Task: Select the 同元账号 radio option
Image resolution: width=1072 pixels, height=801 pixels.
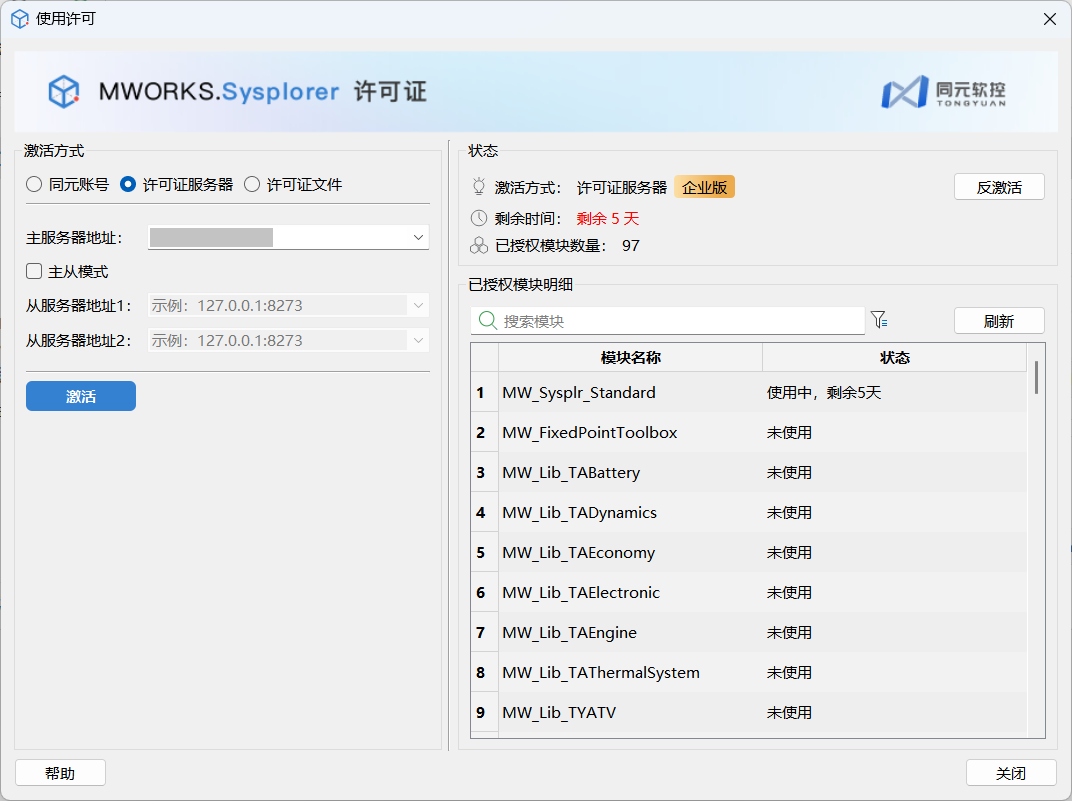Action: coord(34,184)
